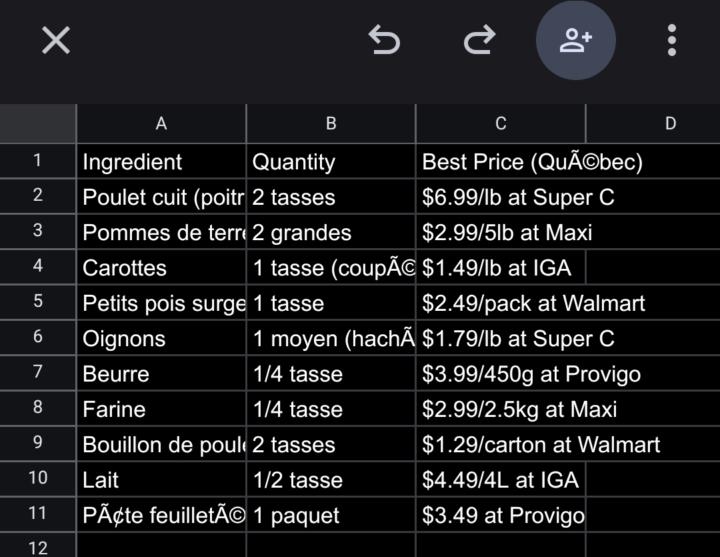
Task: Select column D header
Action: pos(669,124)
